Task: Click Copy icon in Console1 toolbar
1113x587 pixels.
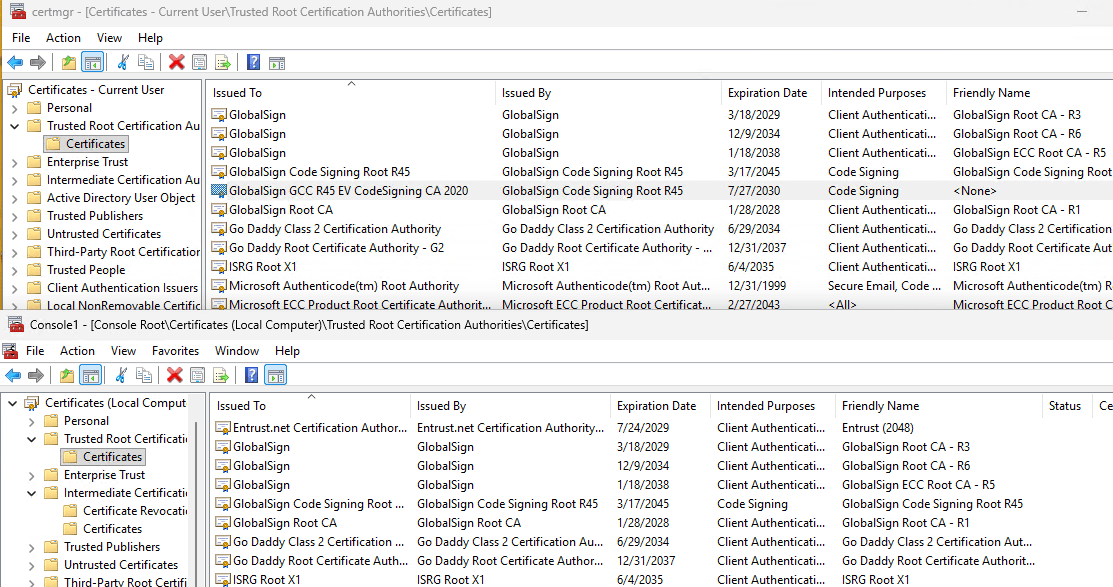Action: click(143, 375)
